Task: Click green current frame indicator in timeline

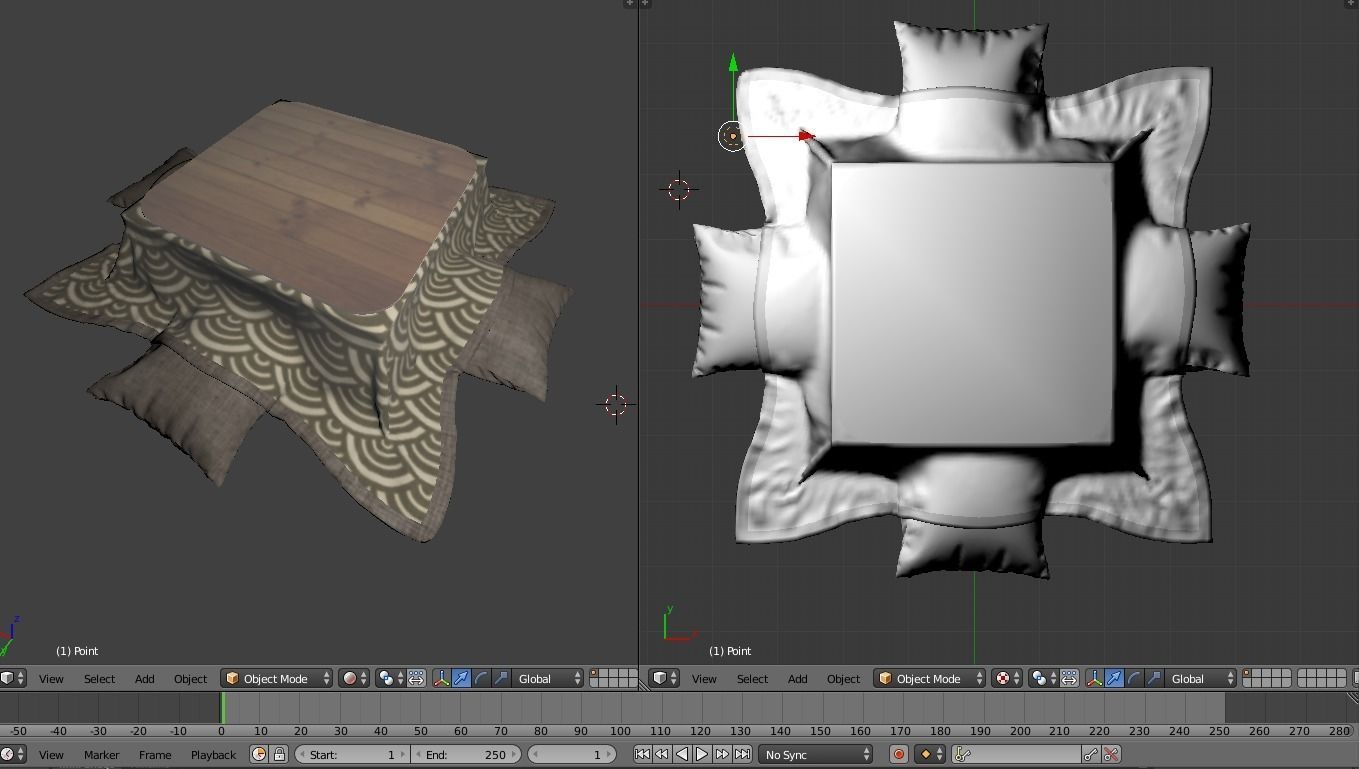Action: tap(222, 708)
